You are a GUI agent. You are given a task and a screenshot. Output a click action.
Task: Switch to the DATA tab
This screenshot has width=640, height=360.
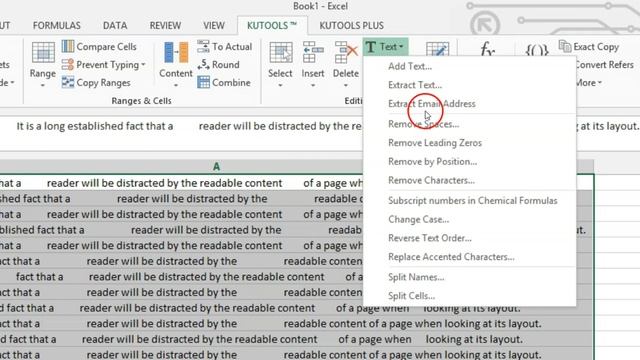[x=115, y=25]
